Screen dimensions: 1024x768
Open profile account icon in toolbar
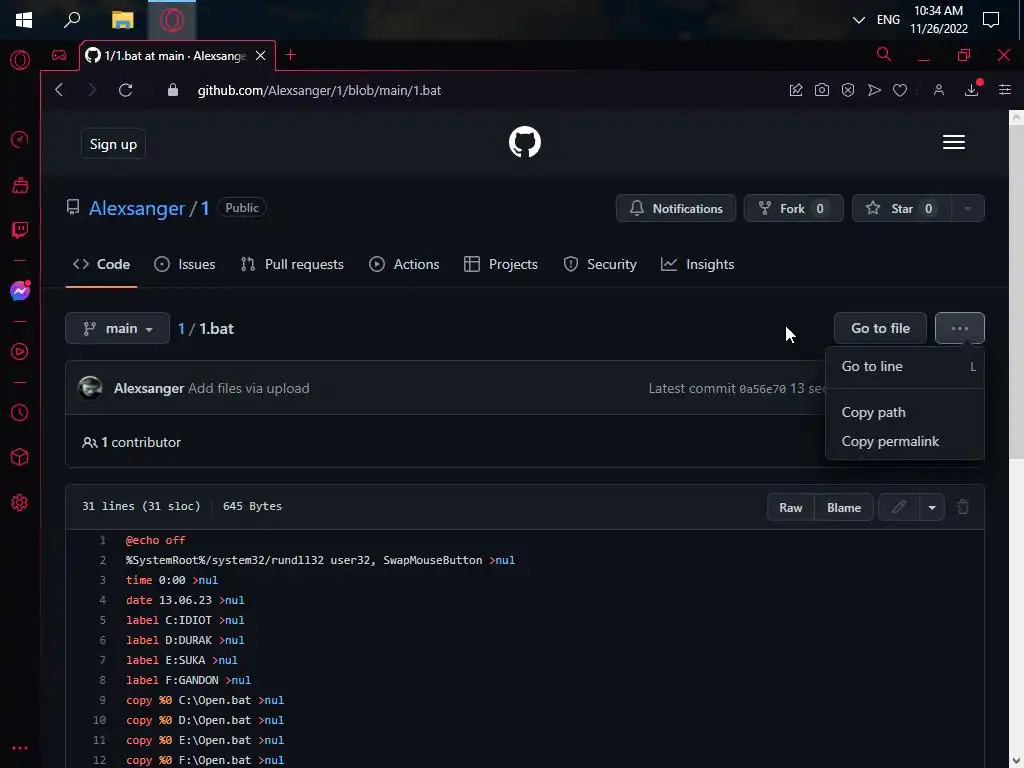pyautogui.click(x=938, y=90)
